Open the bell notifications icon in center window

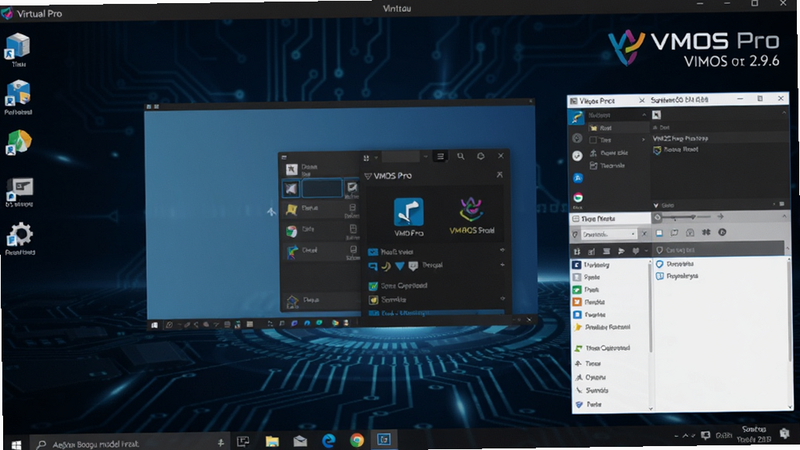481,156
